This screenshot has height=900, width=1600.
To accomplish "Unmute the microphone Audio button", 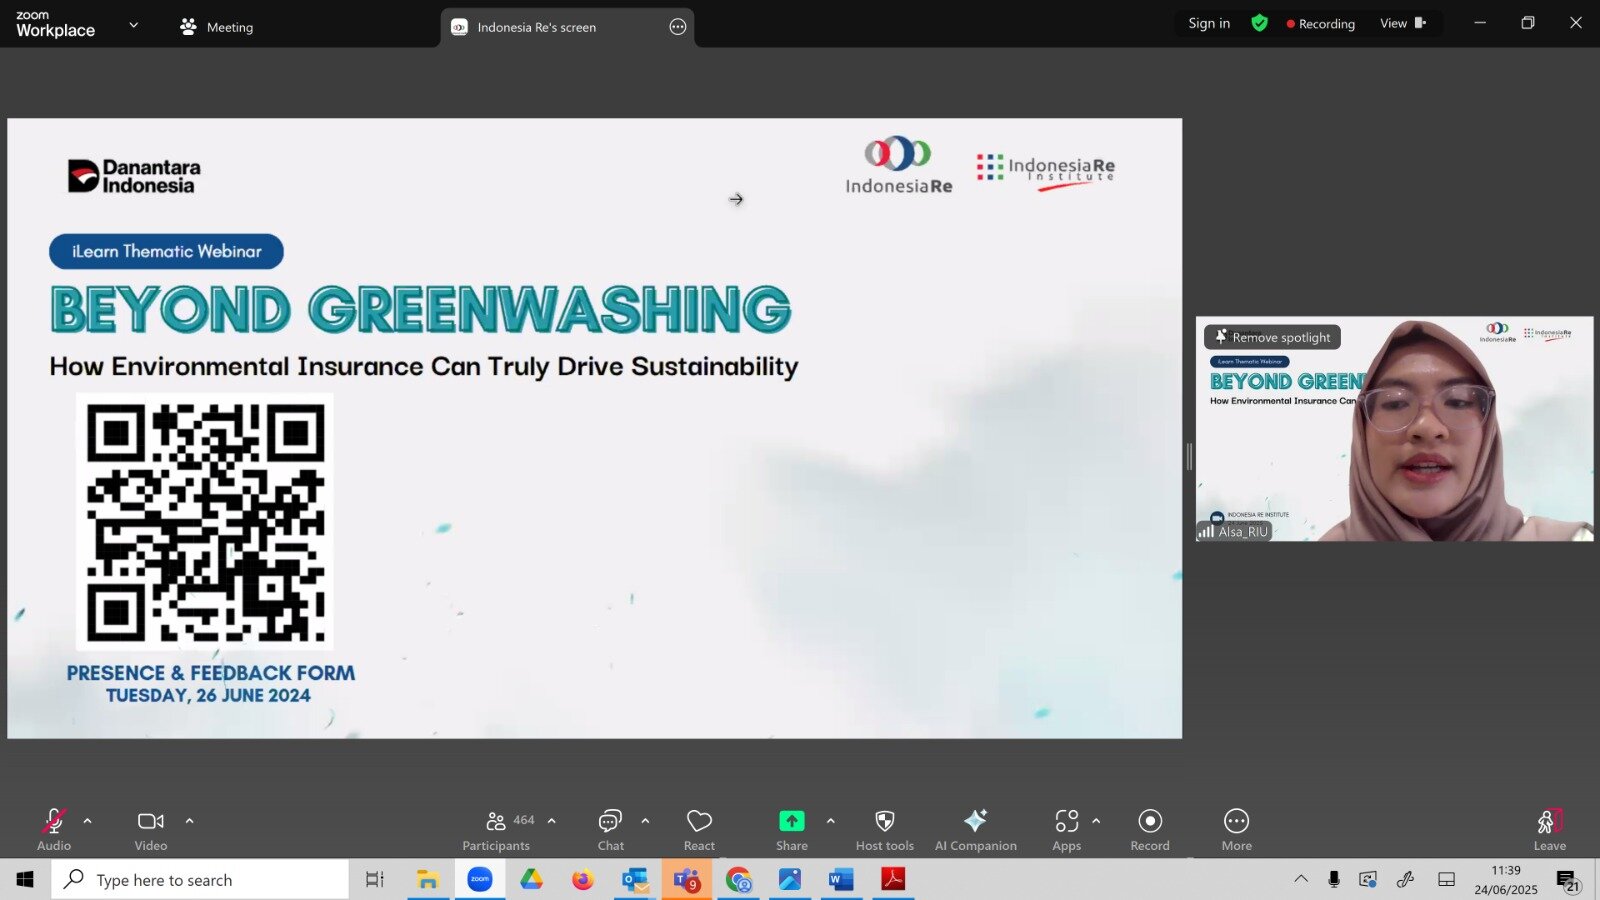I will click(54, 830).
